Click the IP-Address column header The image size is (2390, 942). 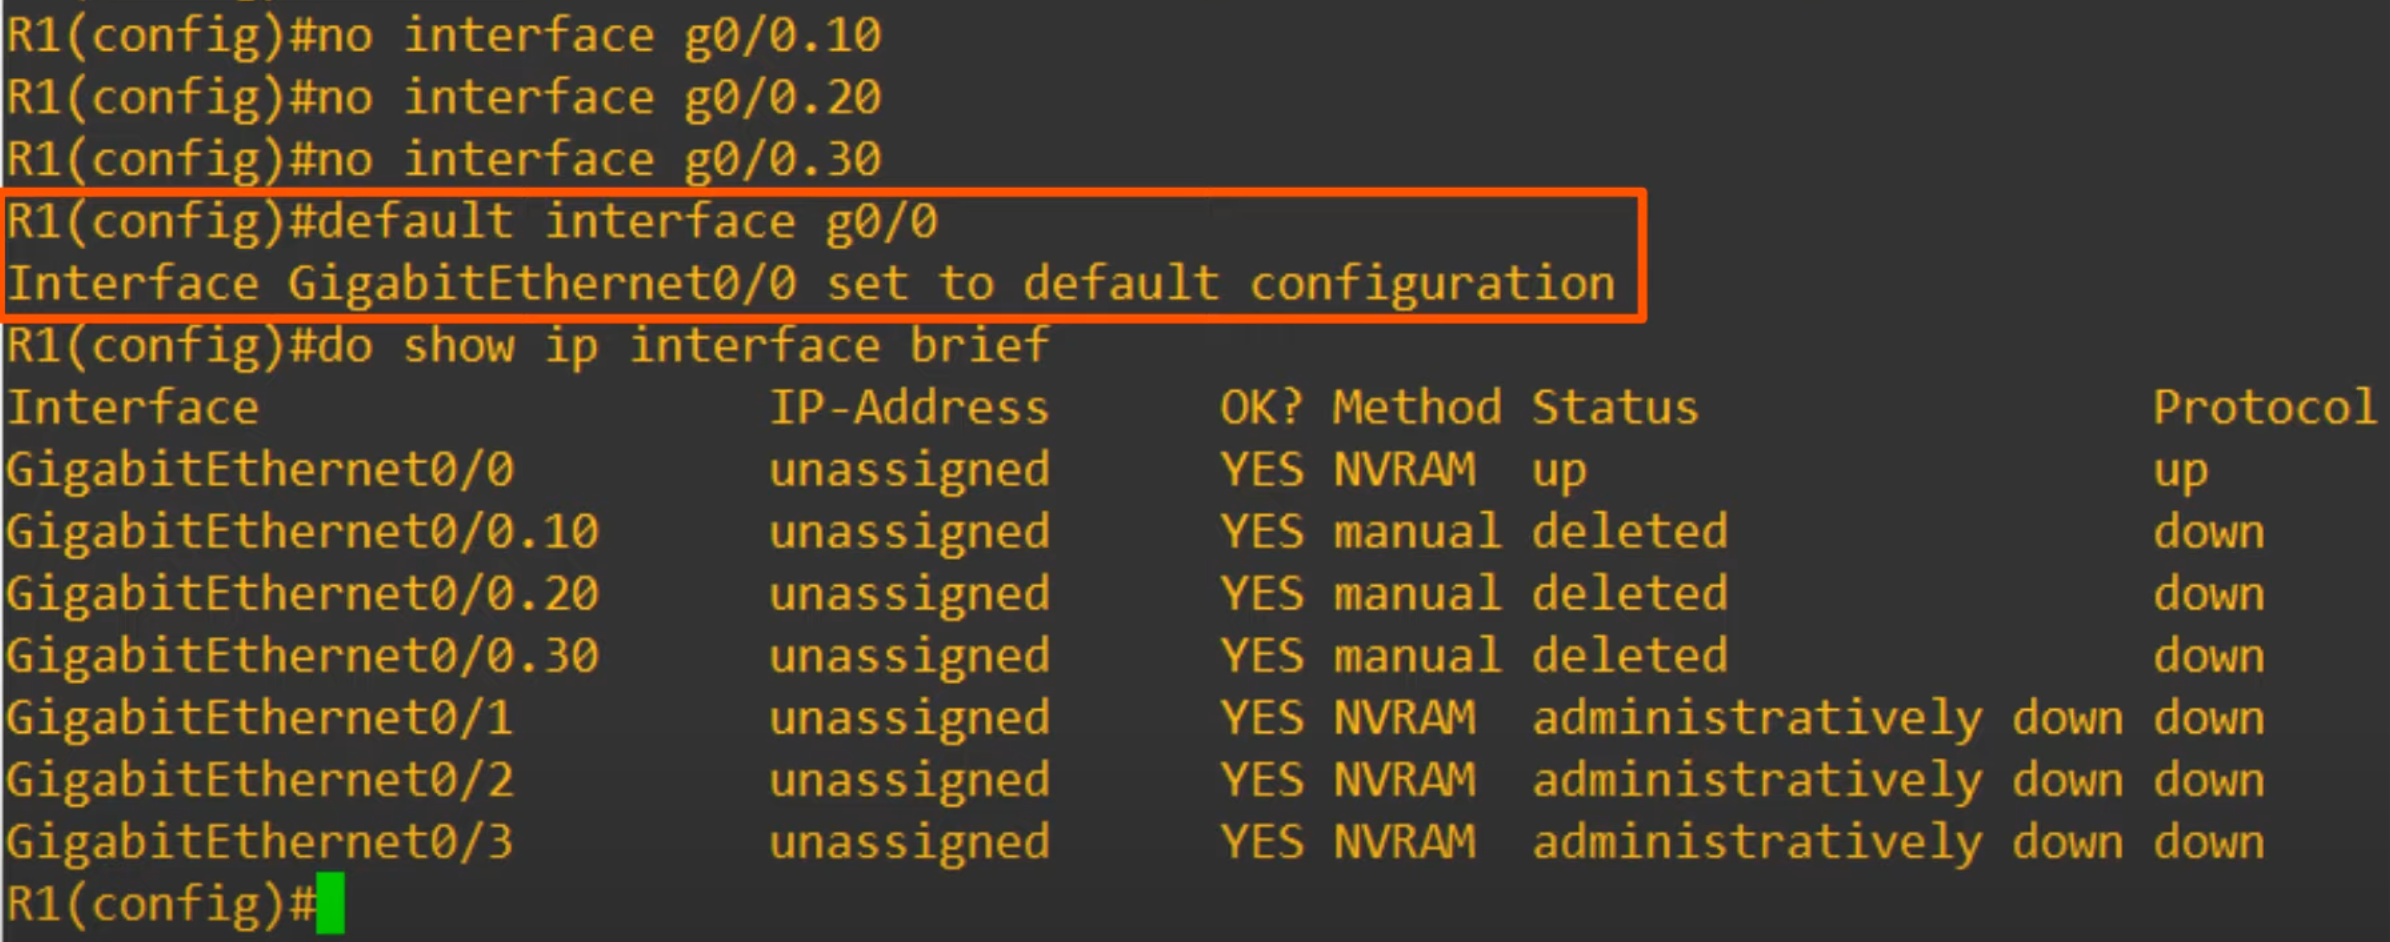point(909,408)
